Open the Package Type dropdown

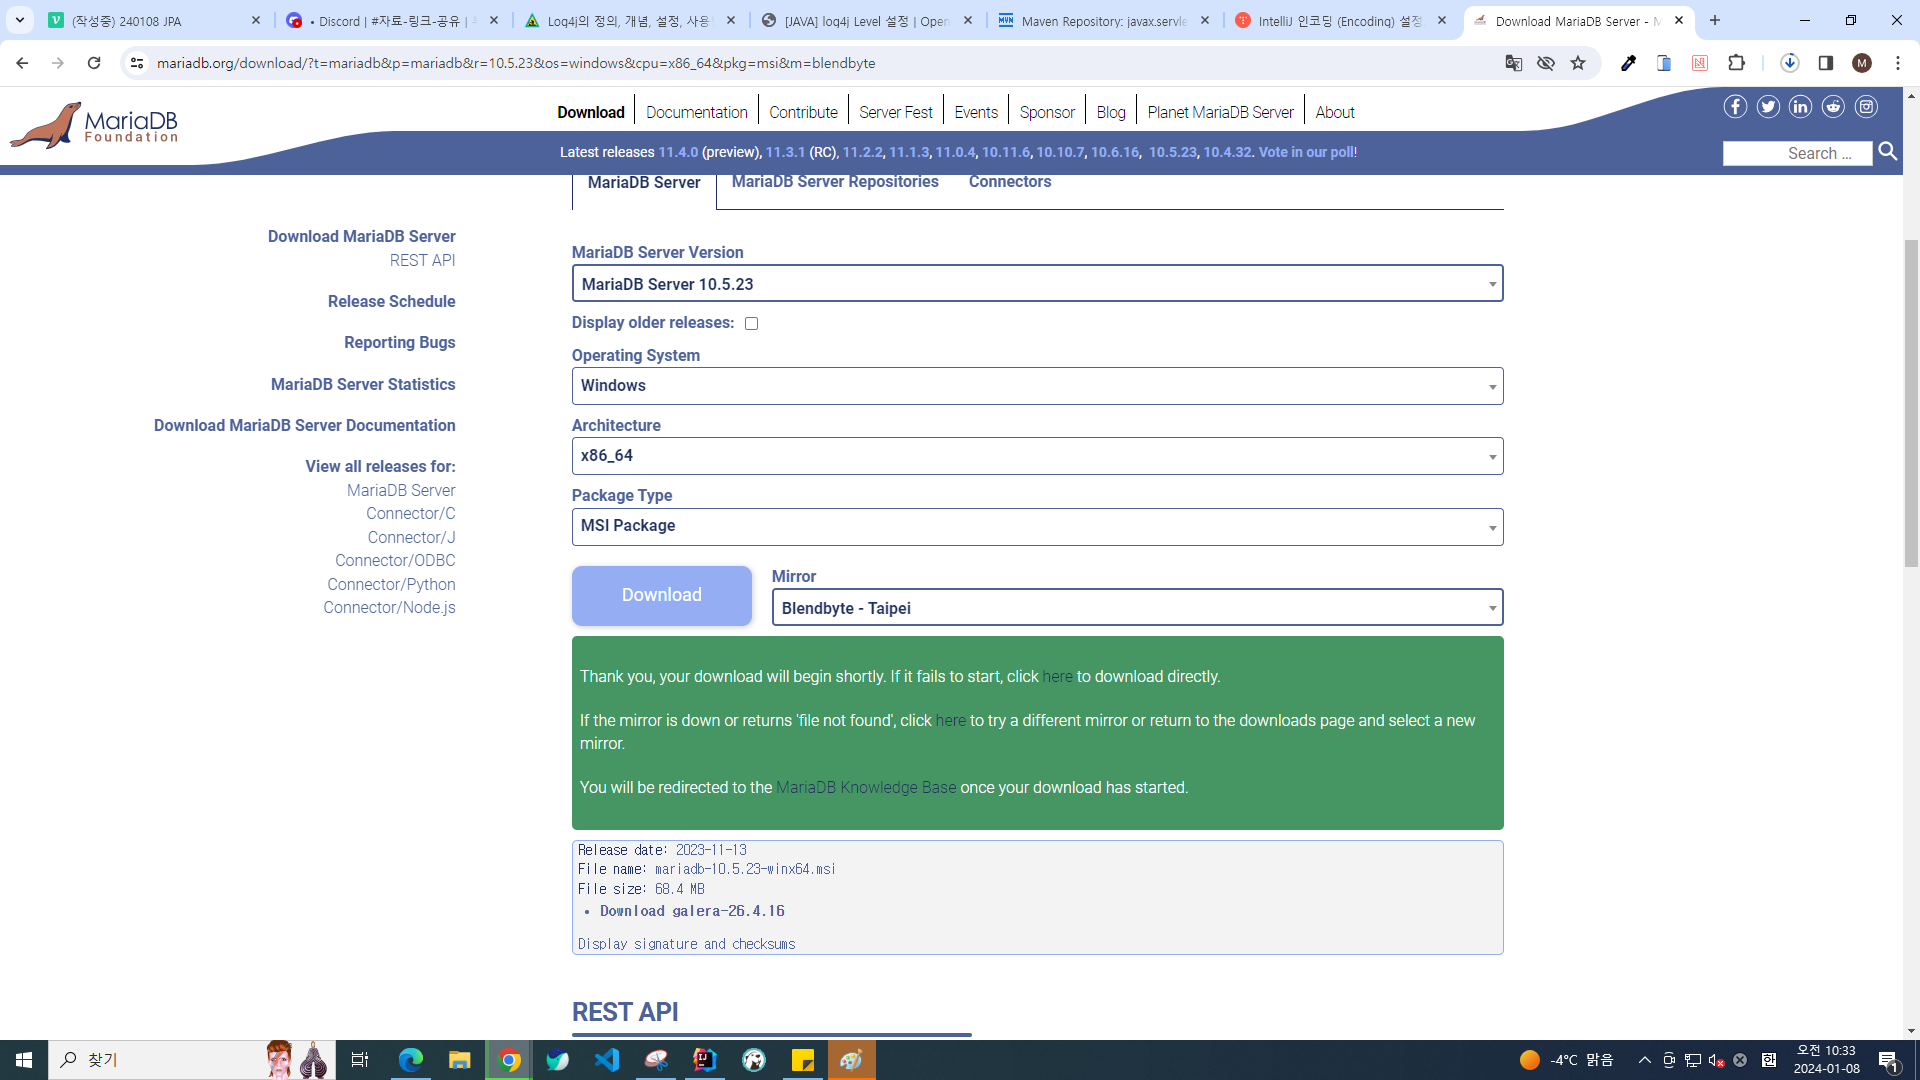click(x=1037, y=526)
